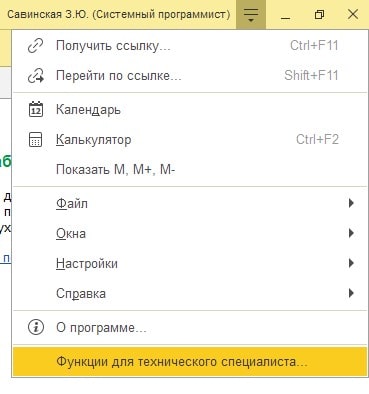Open Получить ссылку... menu item
Image resolution: width=369 pixels, height=394 pixels.
pyautogui.click(x=190, y=46)
